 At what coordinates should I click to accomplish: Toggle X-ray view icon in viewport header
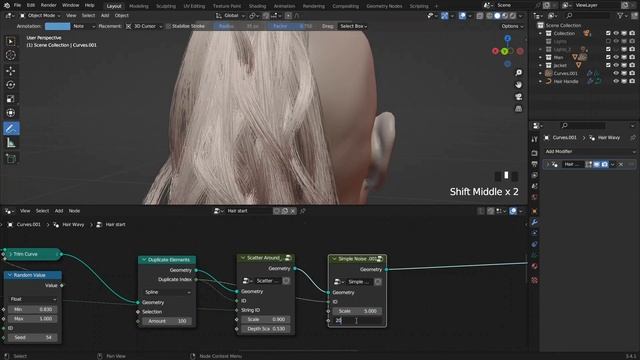pos(480,16)
